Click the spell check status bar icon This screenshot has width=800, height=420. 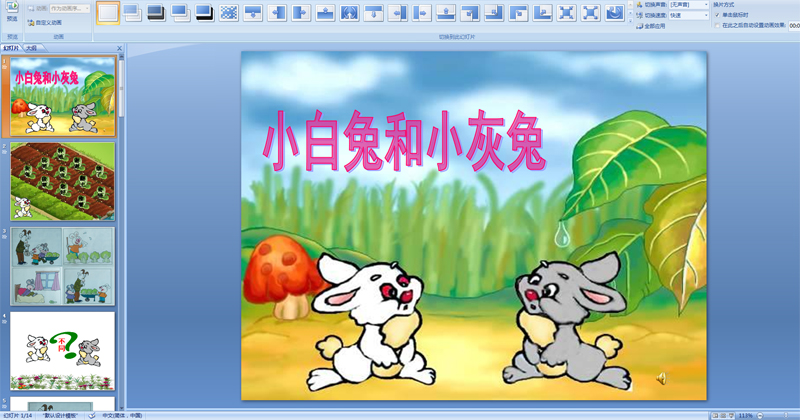pyautogui.click(x=91, y=416)
